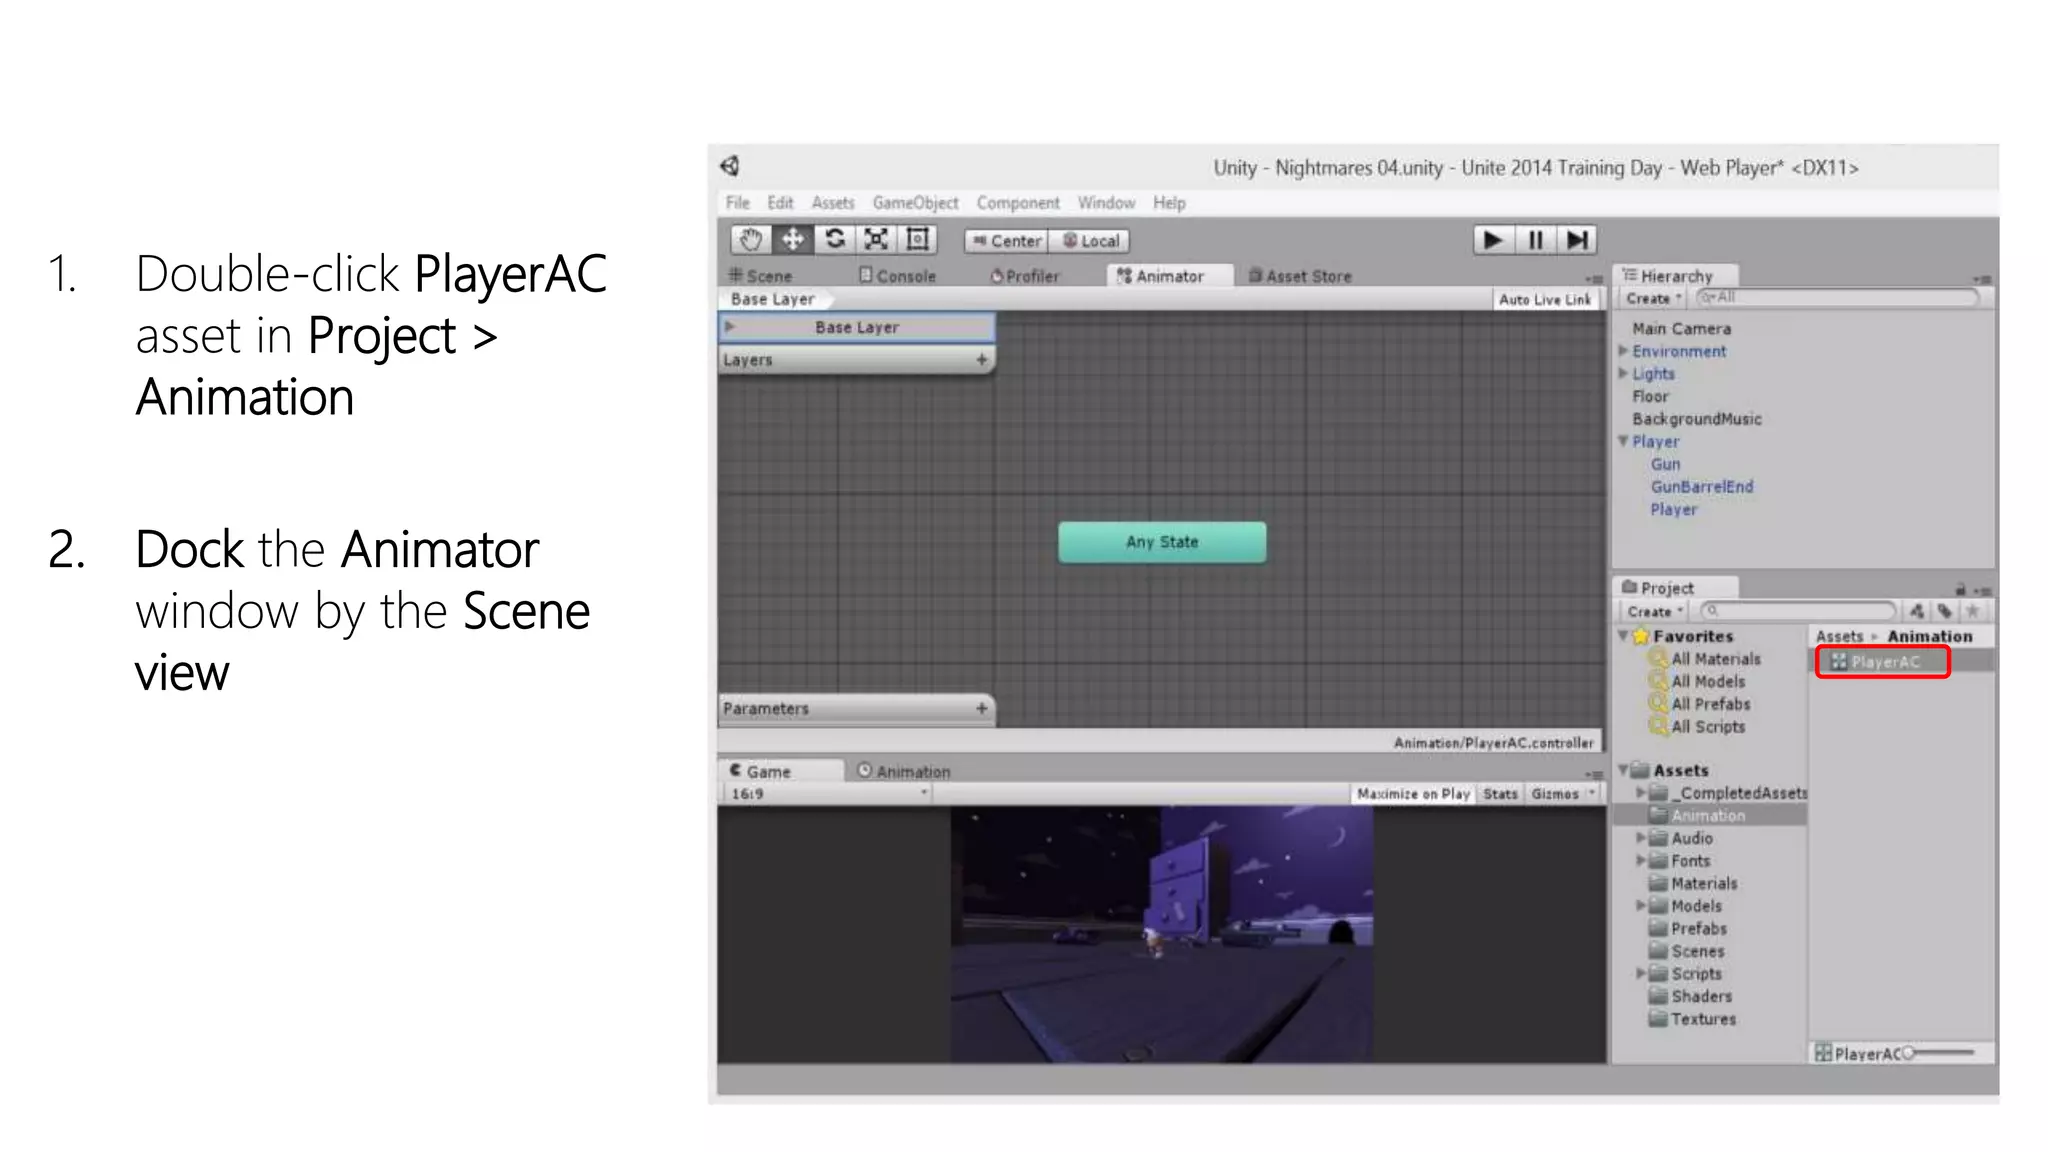Select the Rect transform tool
Screen dimensions: 2048x1152
click(918, 240)
